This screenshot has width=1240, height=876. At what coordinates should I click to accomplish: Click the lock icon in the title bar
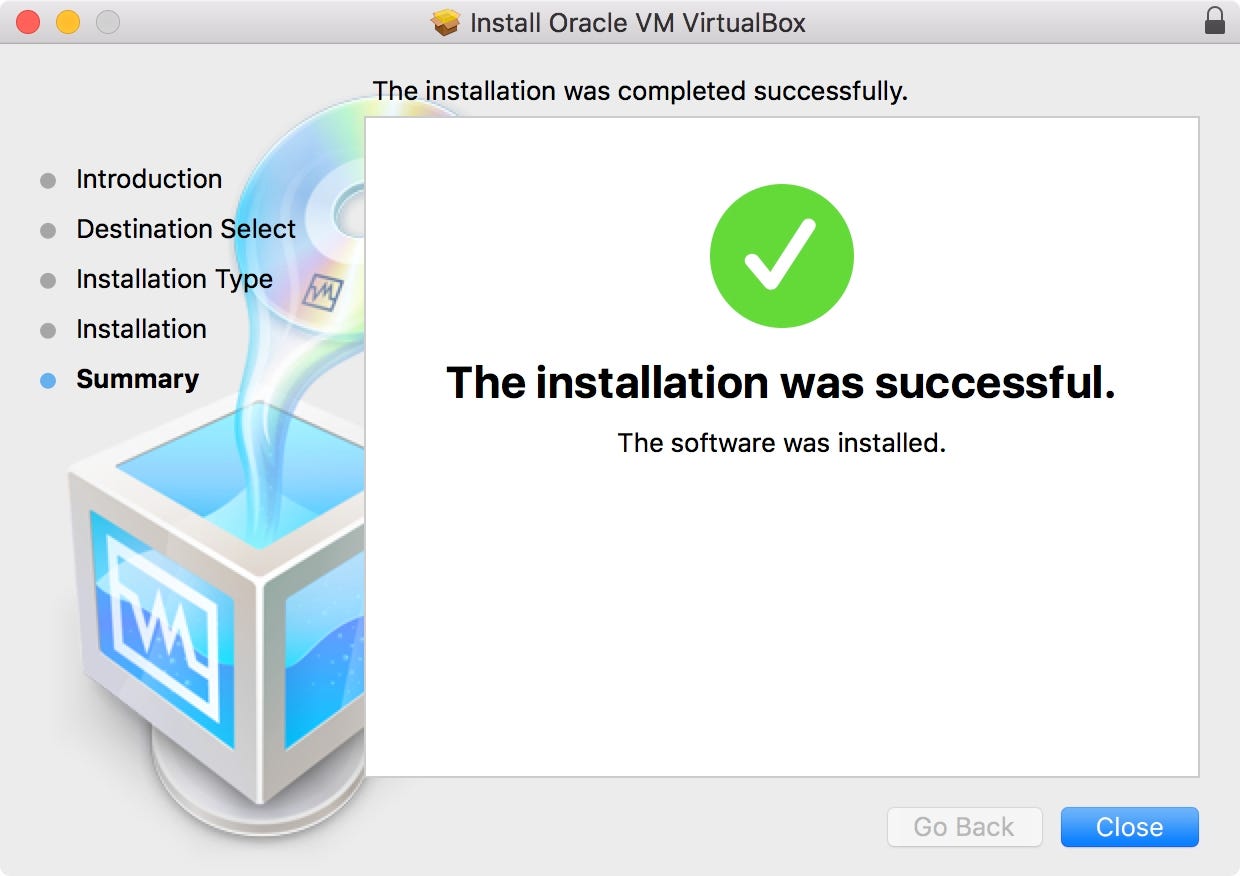coord(1215,22)
